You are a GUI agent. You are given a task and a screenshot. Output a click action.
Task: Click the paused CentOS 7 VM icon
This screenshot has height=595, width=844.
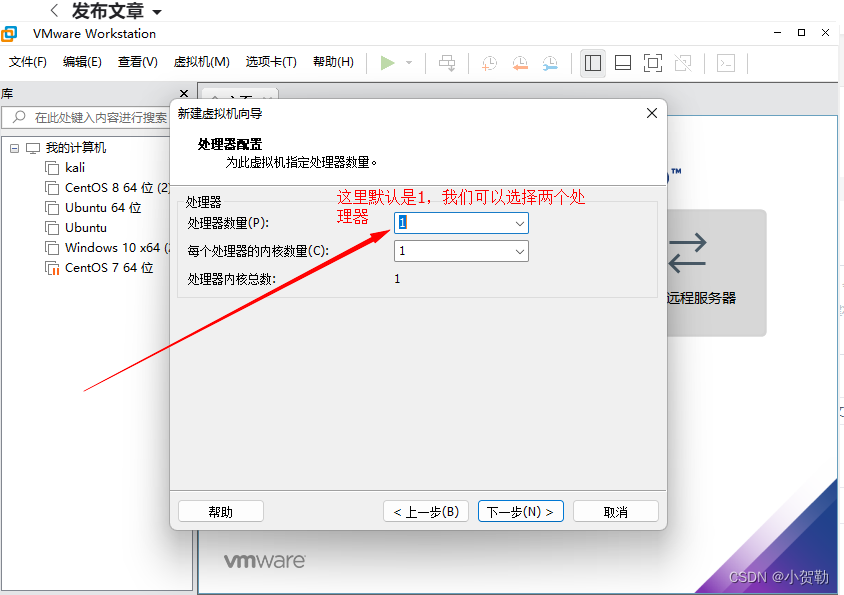click(x=52, y=268)
